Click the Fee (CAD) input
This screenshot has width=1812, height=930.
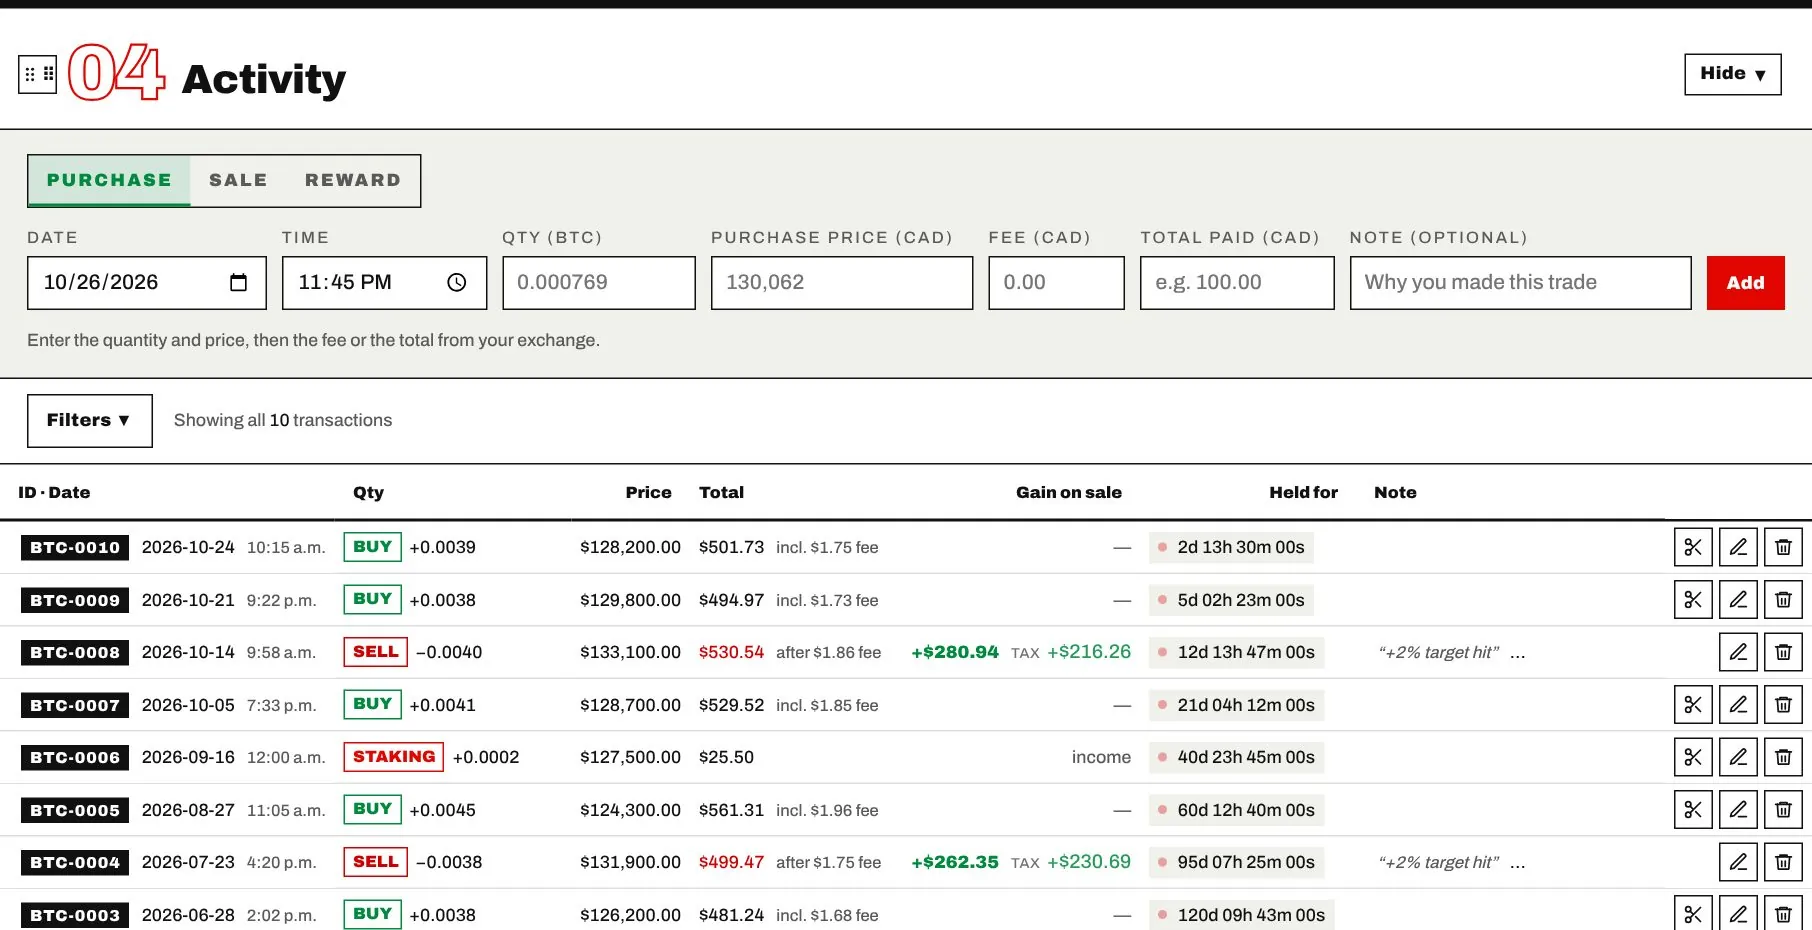(1056, 283)
